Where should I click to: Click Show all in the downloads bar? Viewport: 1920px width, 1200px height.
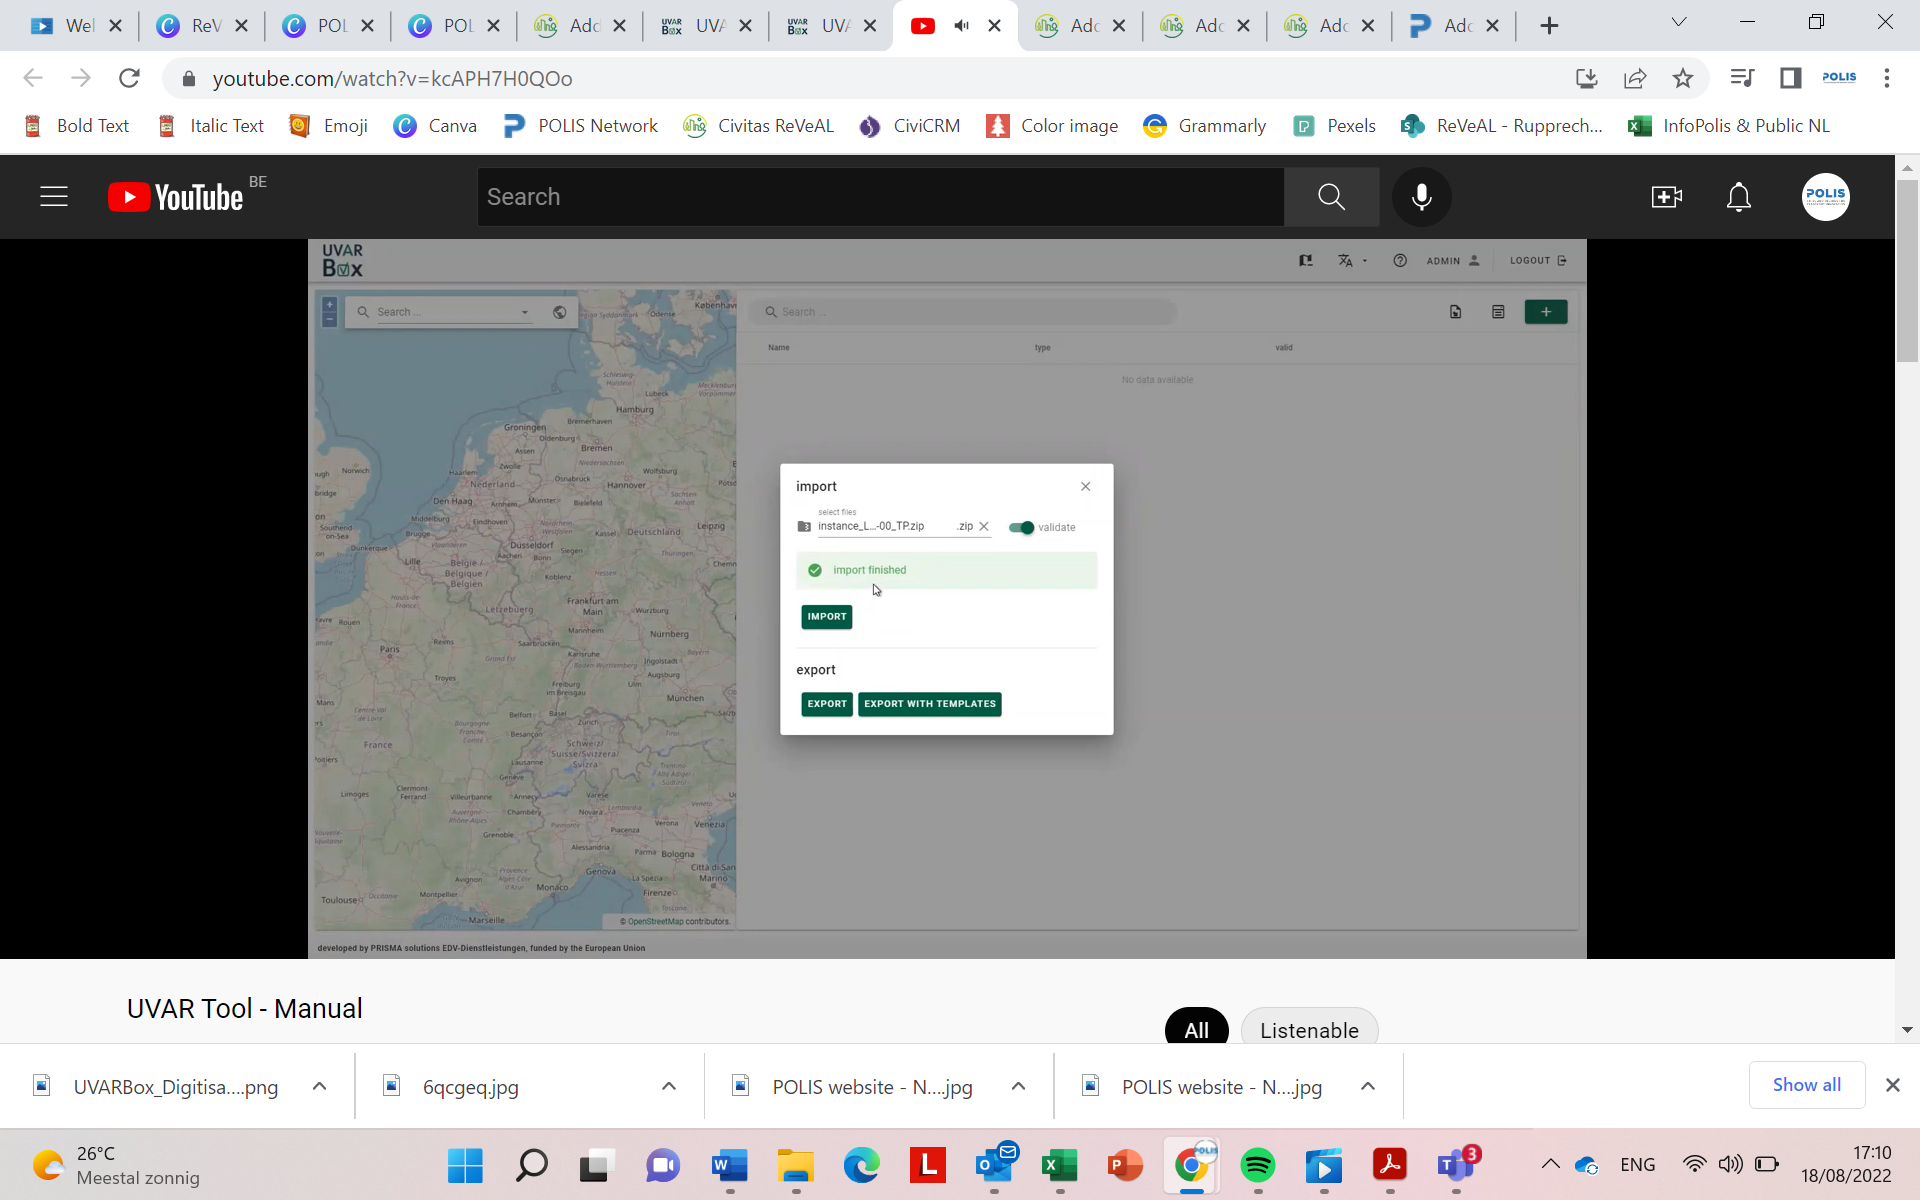[1806, 1085]
